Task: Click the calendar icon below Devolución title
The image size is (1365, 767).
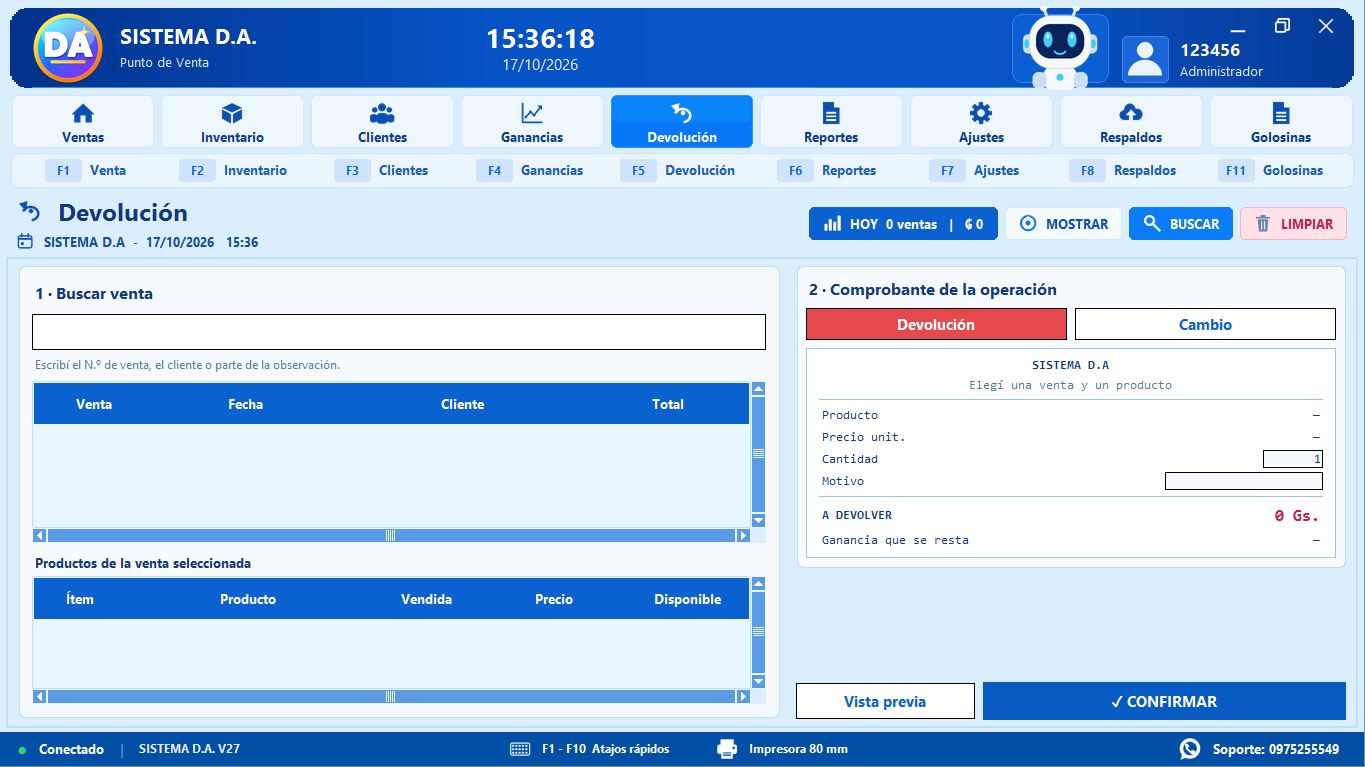Action: click(x=26, y=242)
